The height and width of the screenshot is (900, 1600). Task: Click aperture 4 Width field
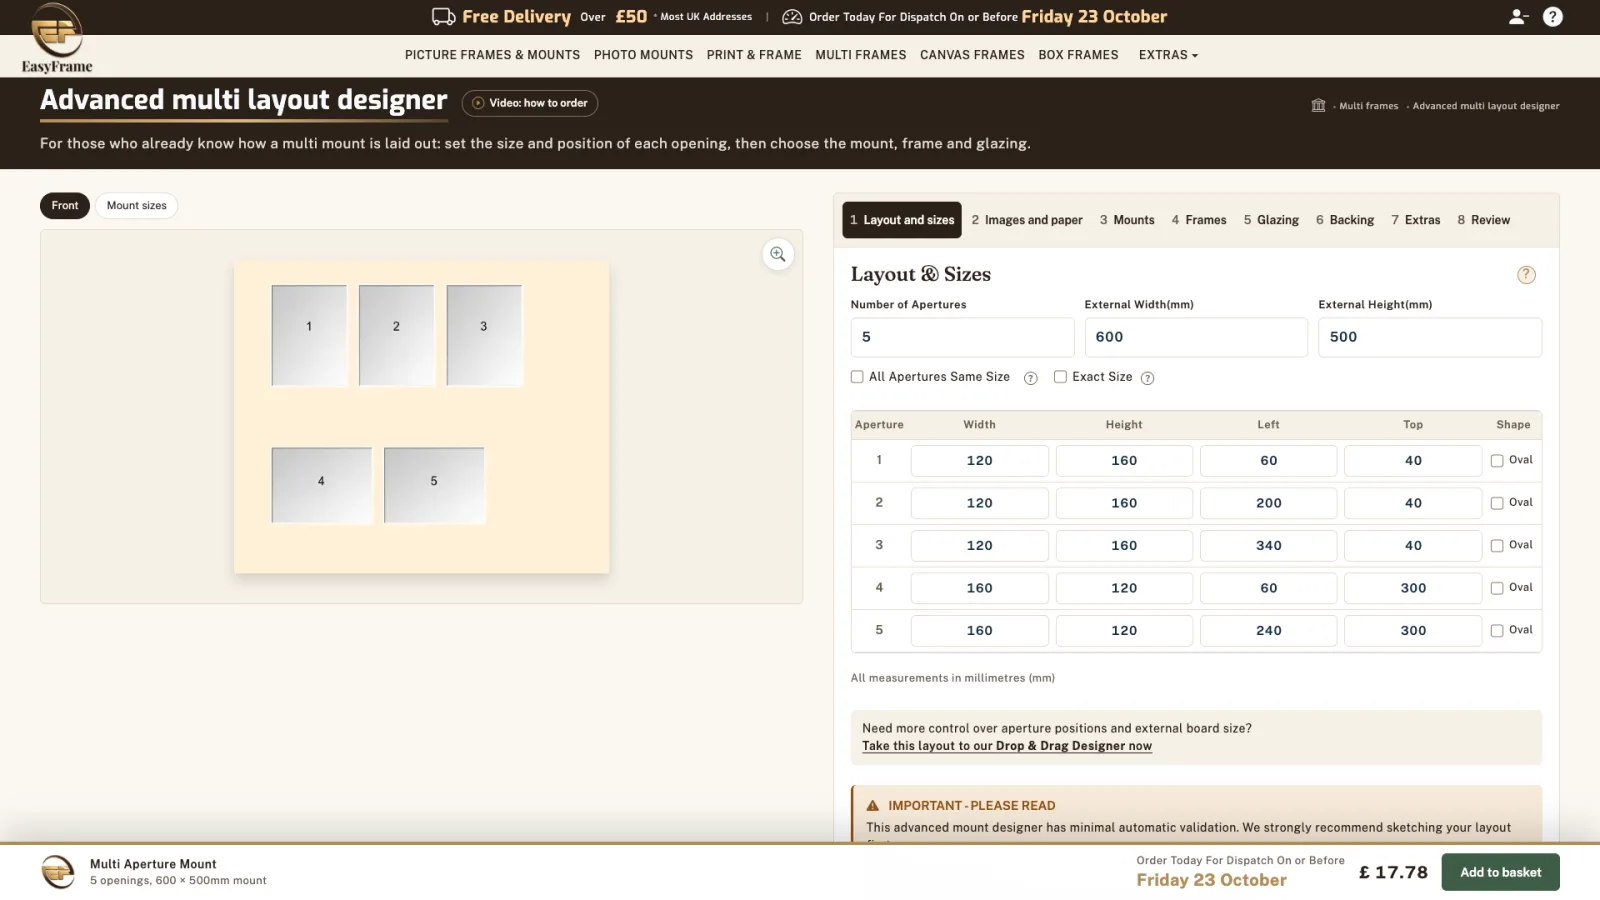coord(980,588)
